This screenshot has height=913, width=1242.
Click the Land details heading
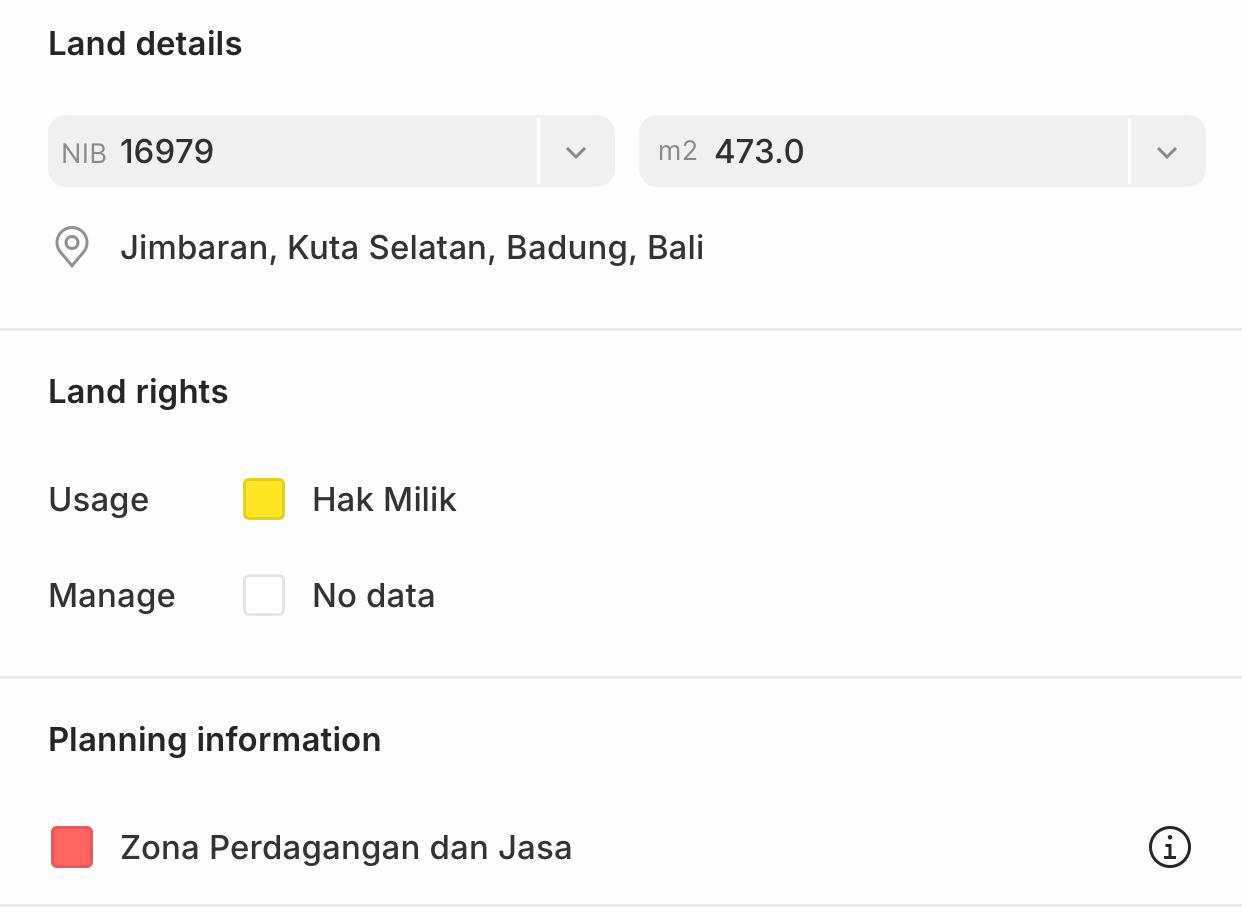pyautogui.click(x=145, y=44)
